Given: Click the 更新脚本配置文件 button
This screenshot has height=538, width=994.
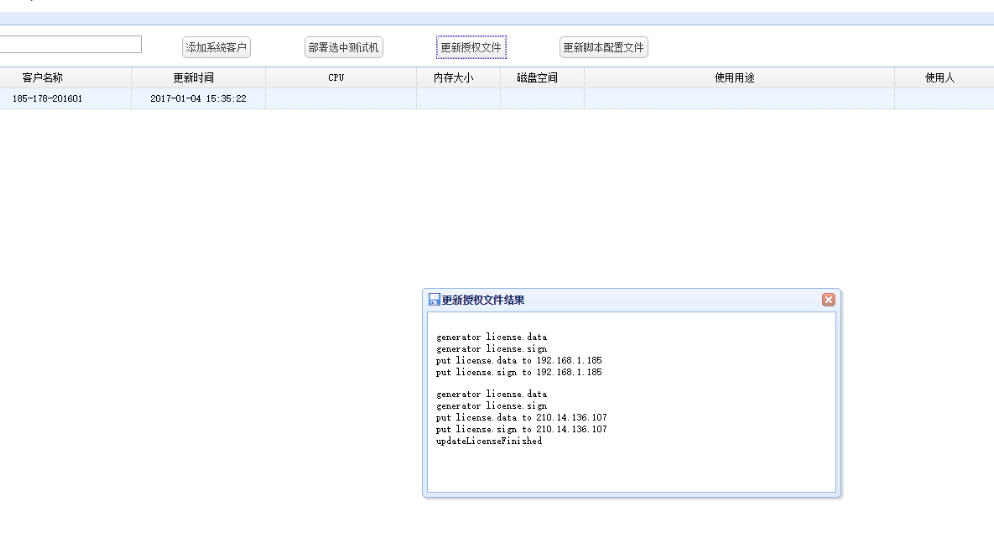Looking at the screenshot, I should click(x=604, y=48).
